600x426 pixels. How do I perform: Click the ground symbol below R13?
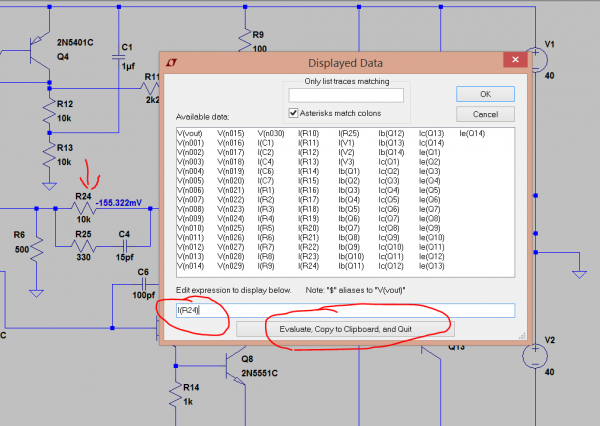tap(49, 186)
